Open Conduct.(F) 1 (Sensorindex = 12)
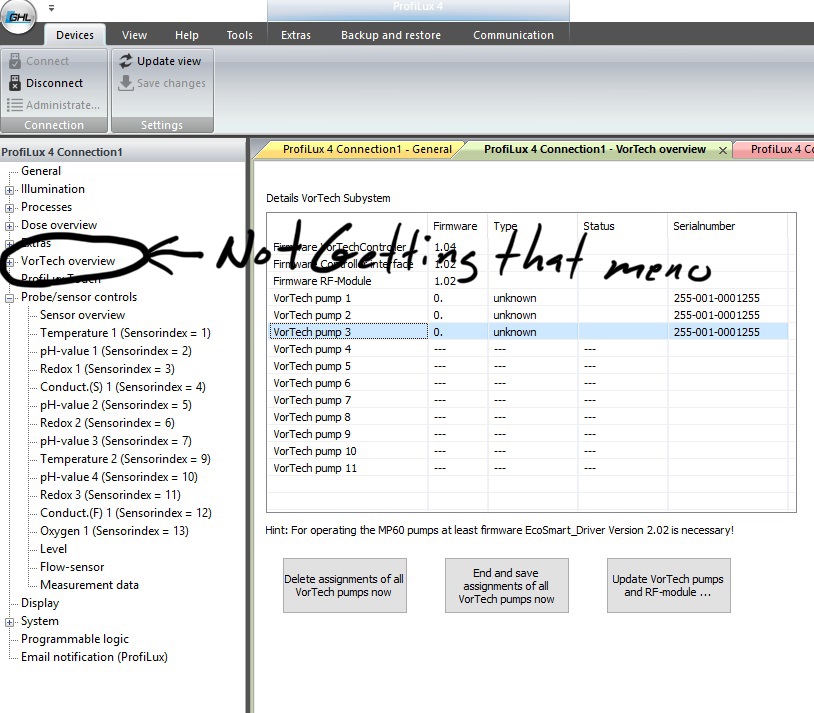Viewport: 814px width, 713px height. tap(126, 513)
